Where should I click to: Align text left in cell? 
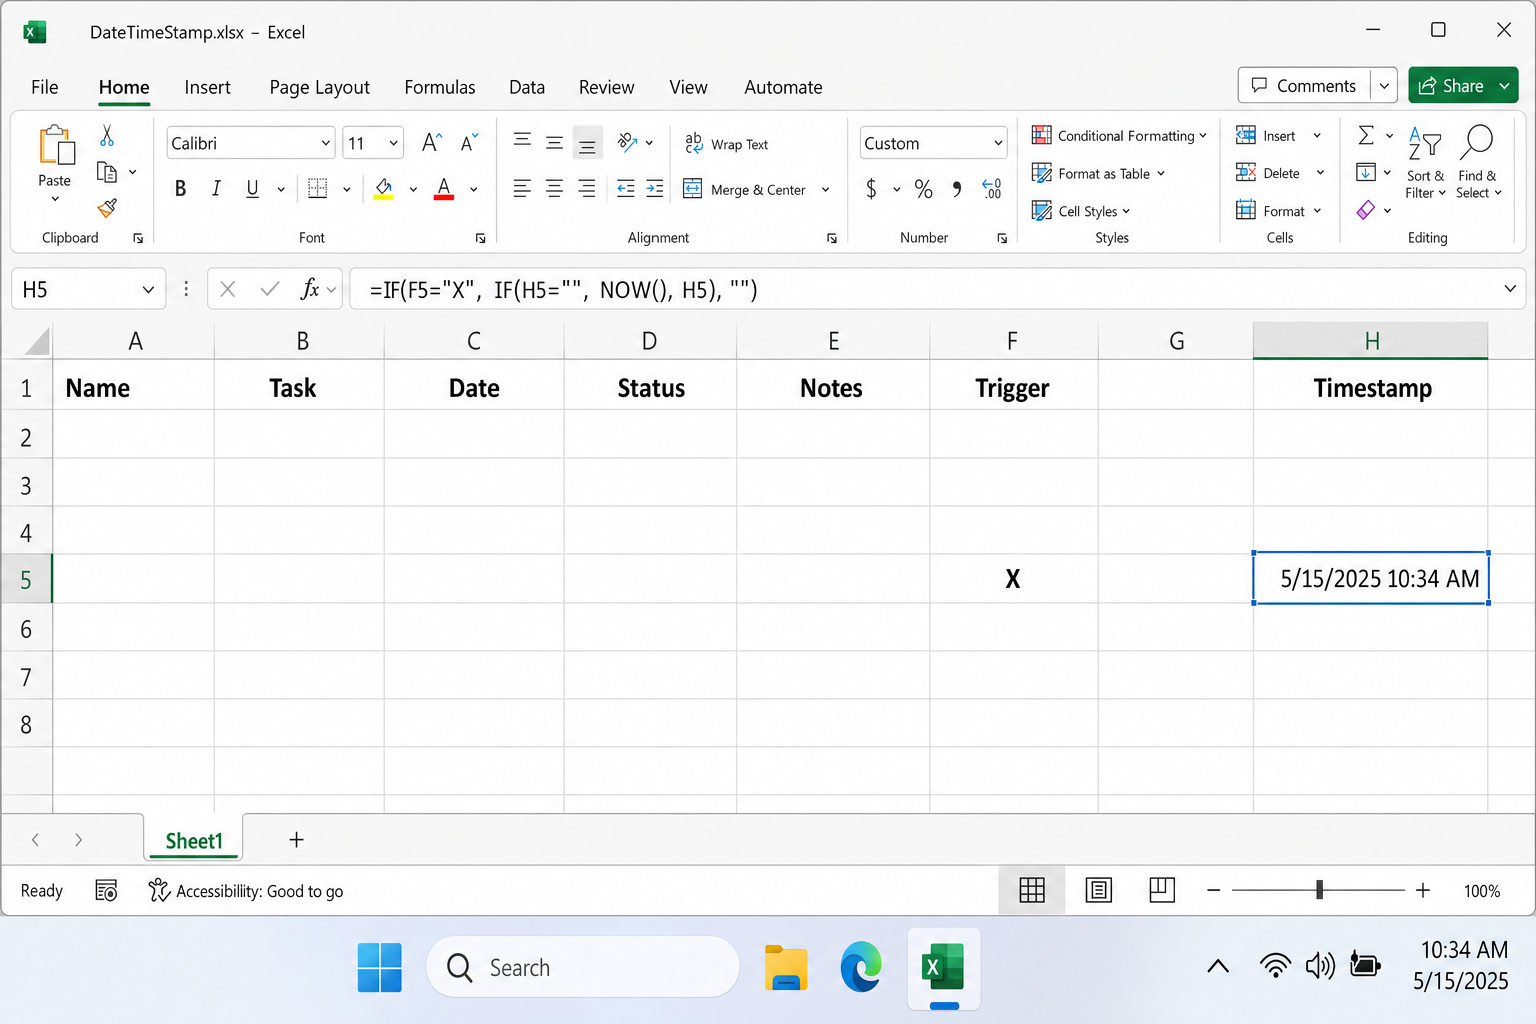522,188
